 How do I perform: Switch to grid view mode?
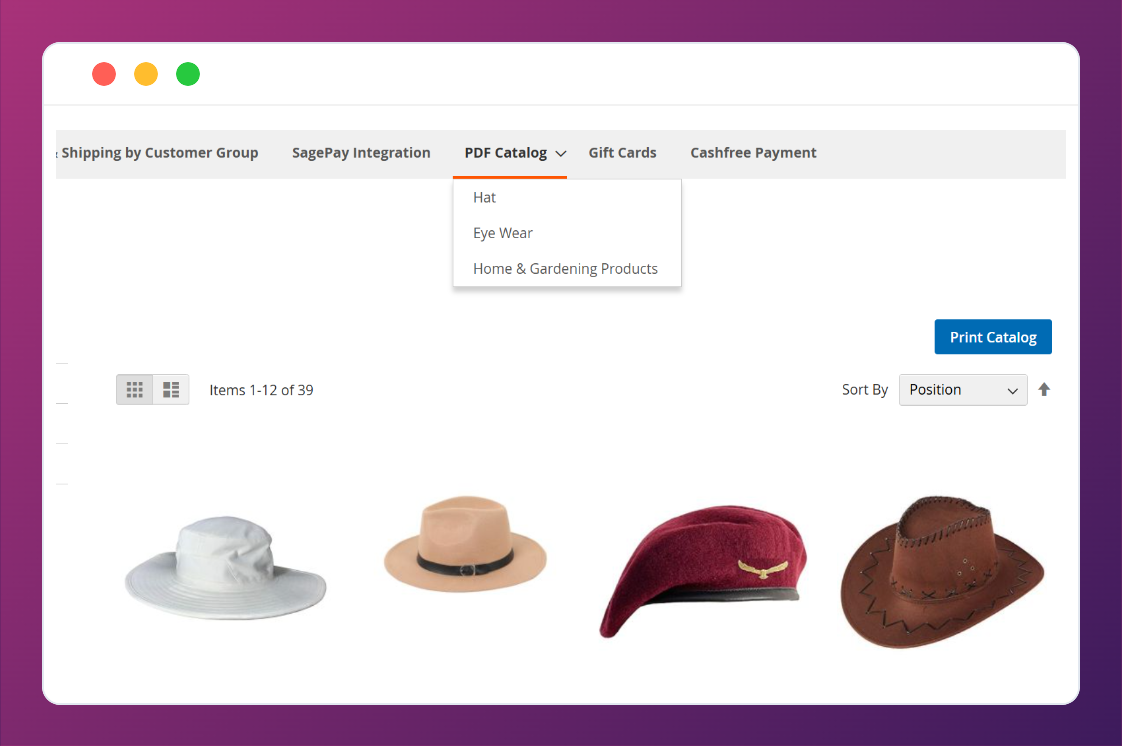pos(135,390)
